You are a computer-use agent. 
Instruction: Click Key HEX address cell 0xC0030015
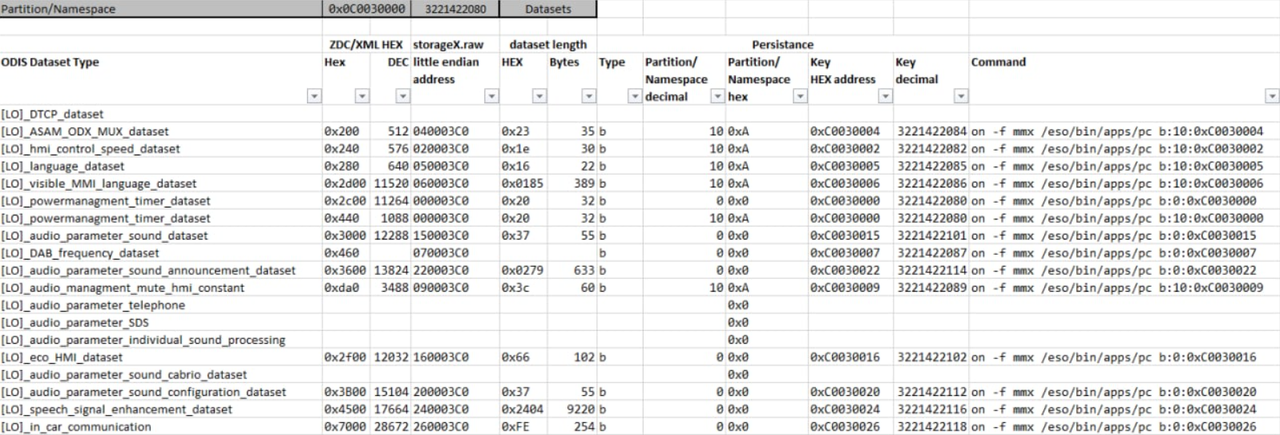851,236
